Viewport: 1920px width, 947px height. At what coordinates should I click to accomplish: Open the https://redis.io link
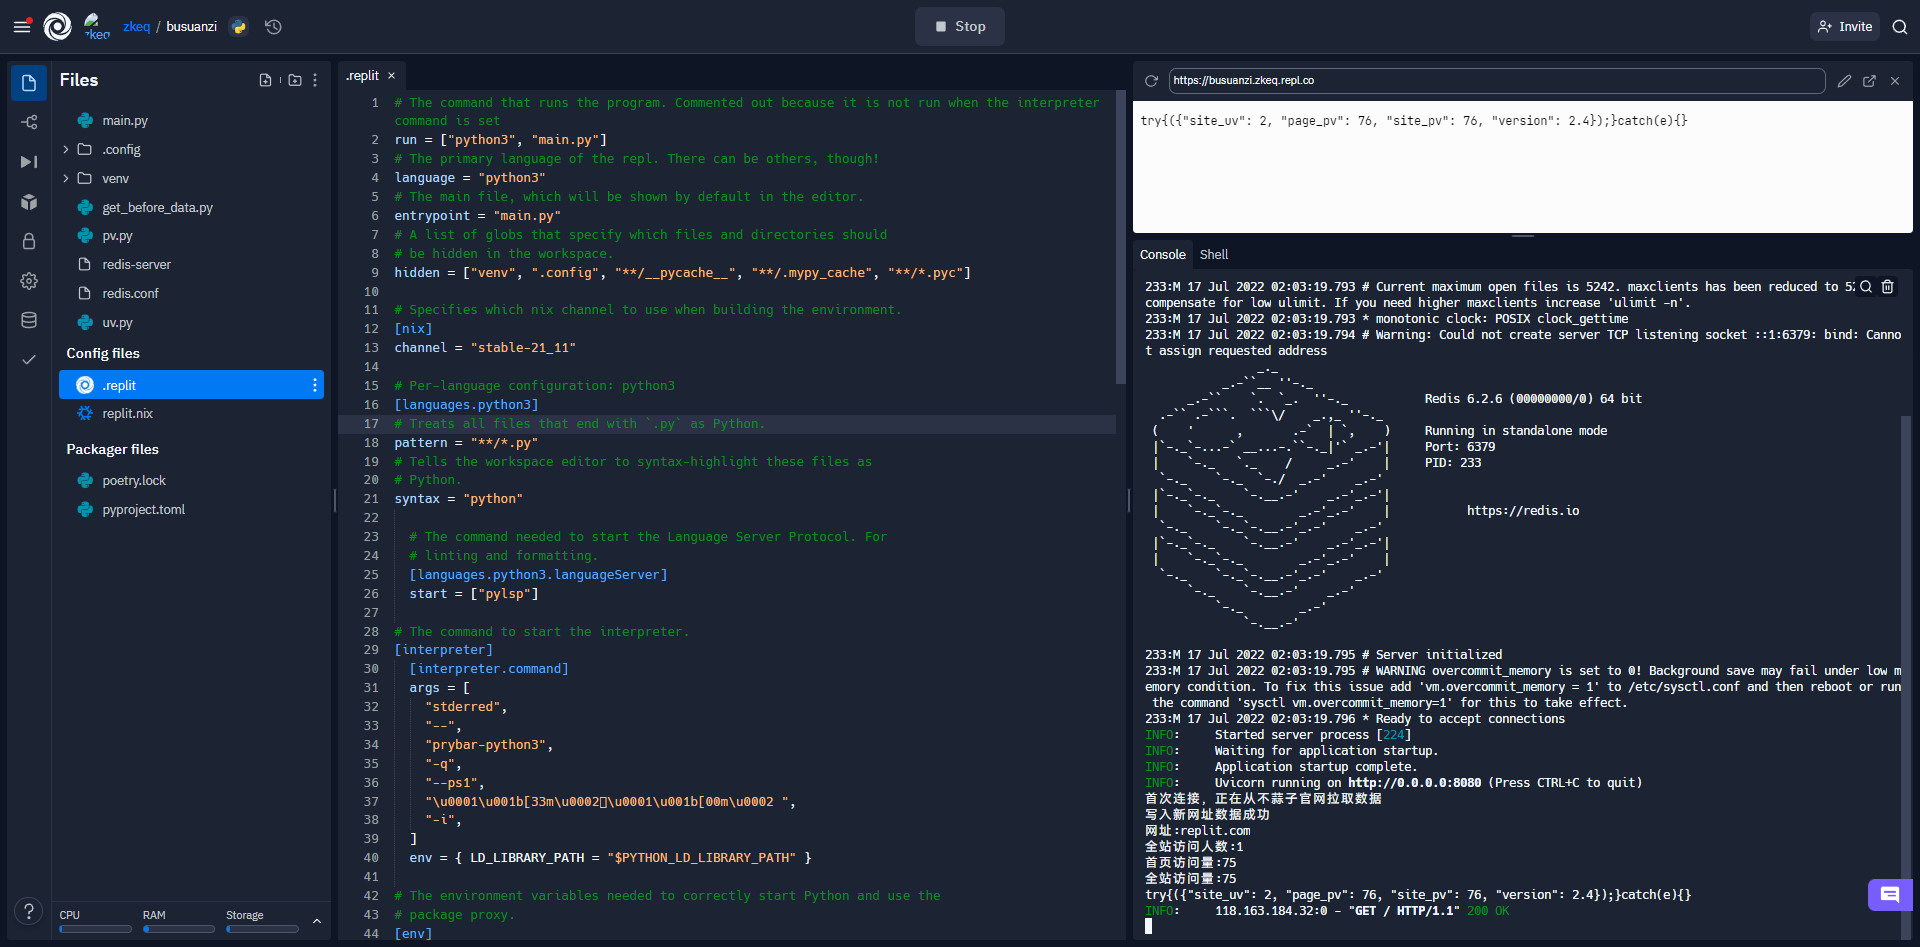click(x=1523, y=510)
